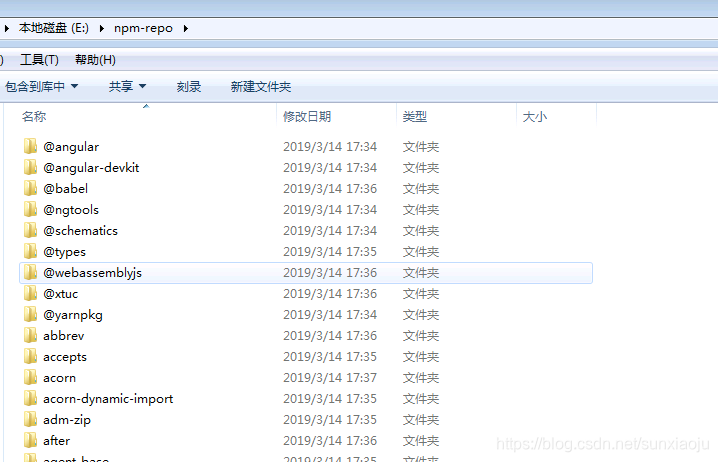Click the @webassemblyjs folder icon
This screenshot has width=718, height=462.
point(30,272)
